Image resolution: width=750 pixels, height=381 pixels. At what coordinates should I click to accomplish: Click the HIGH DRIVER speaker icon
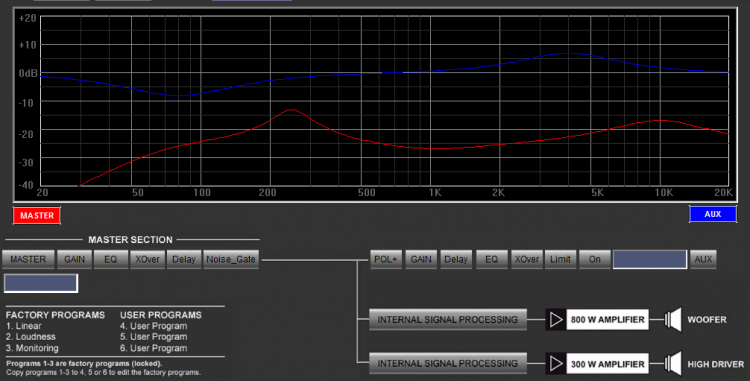tap(673, 364)
